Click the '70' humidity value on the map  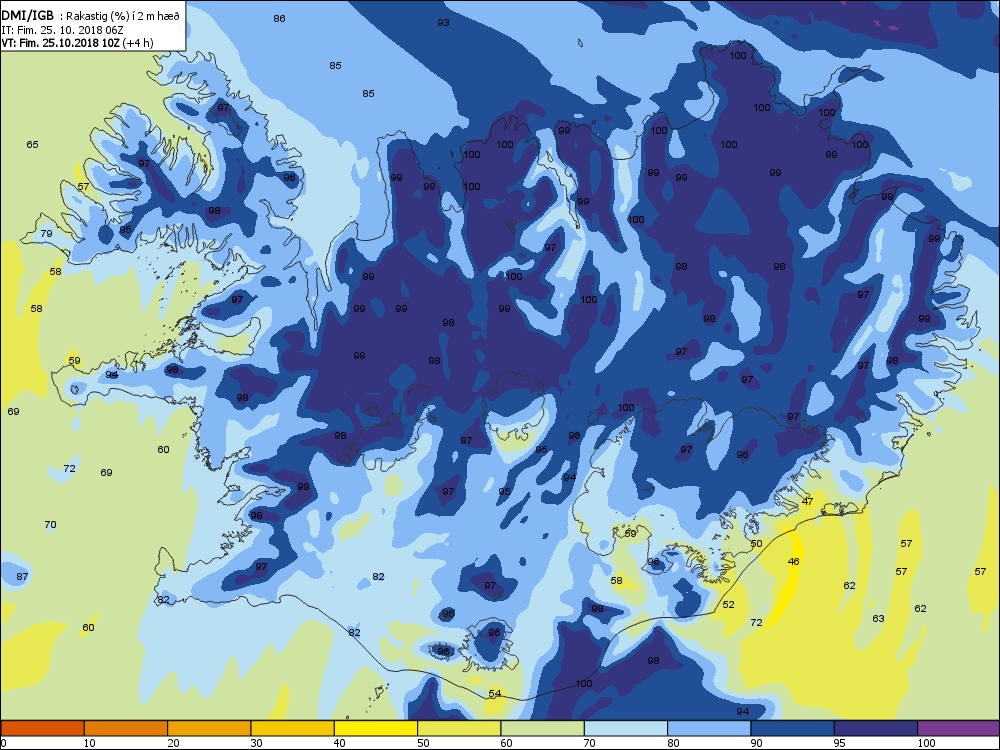(x=50, y=524)
